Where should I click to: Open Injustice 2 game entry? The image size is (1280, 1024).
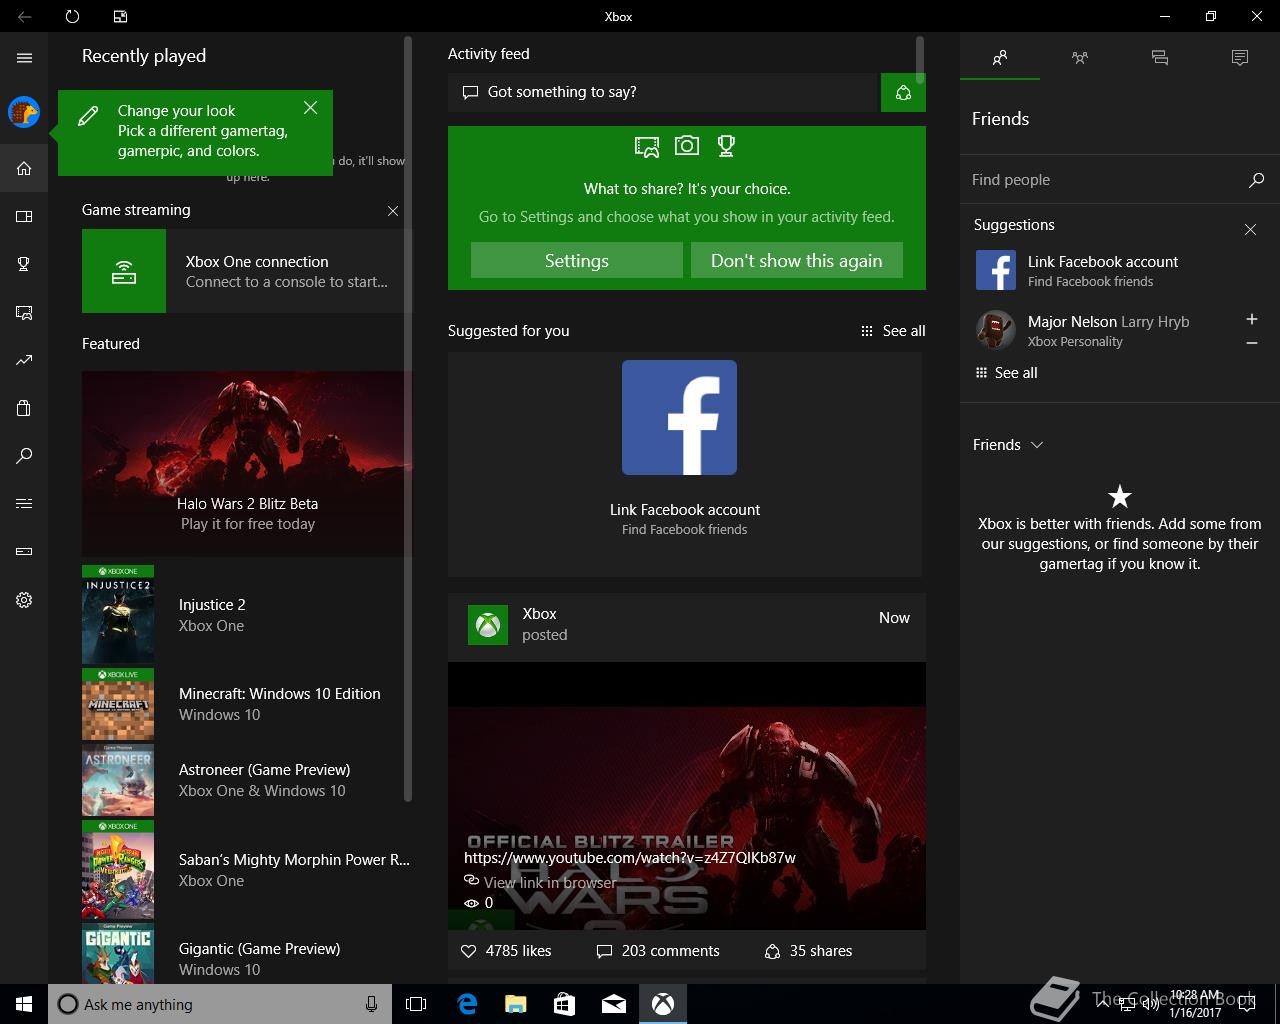point(247,615)
